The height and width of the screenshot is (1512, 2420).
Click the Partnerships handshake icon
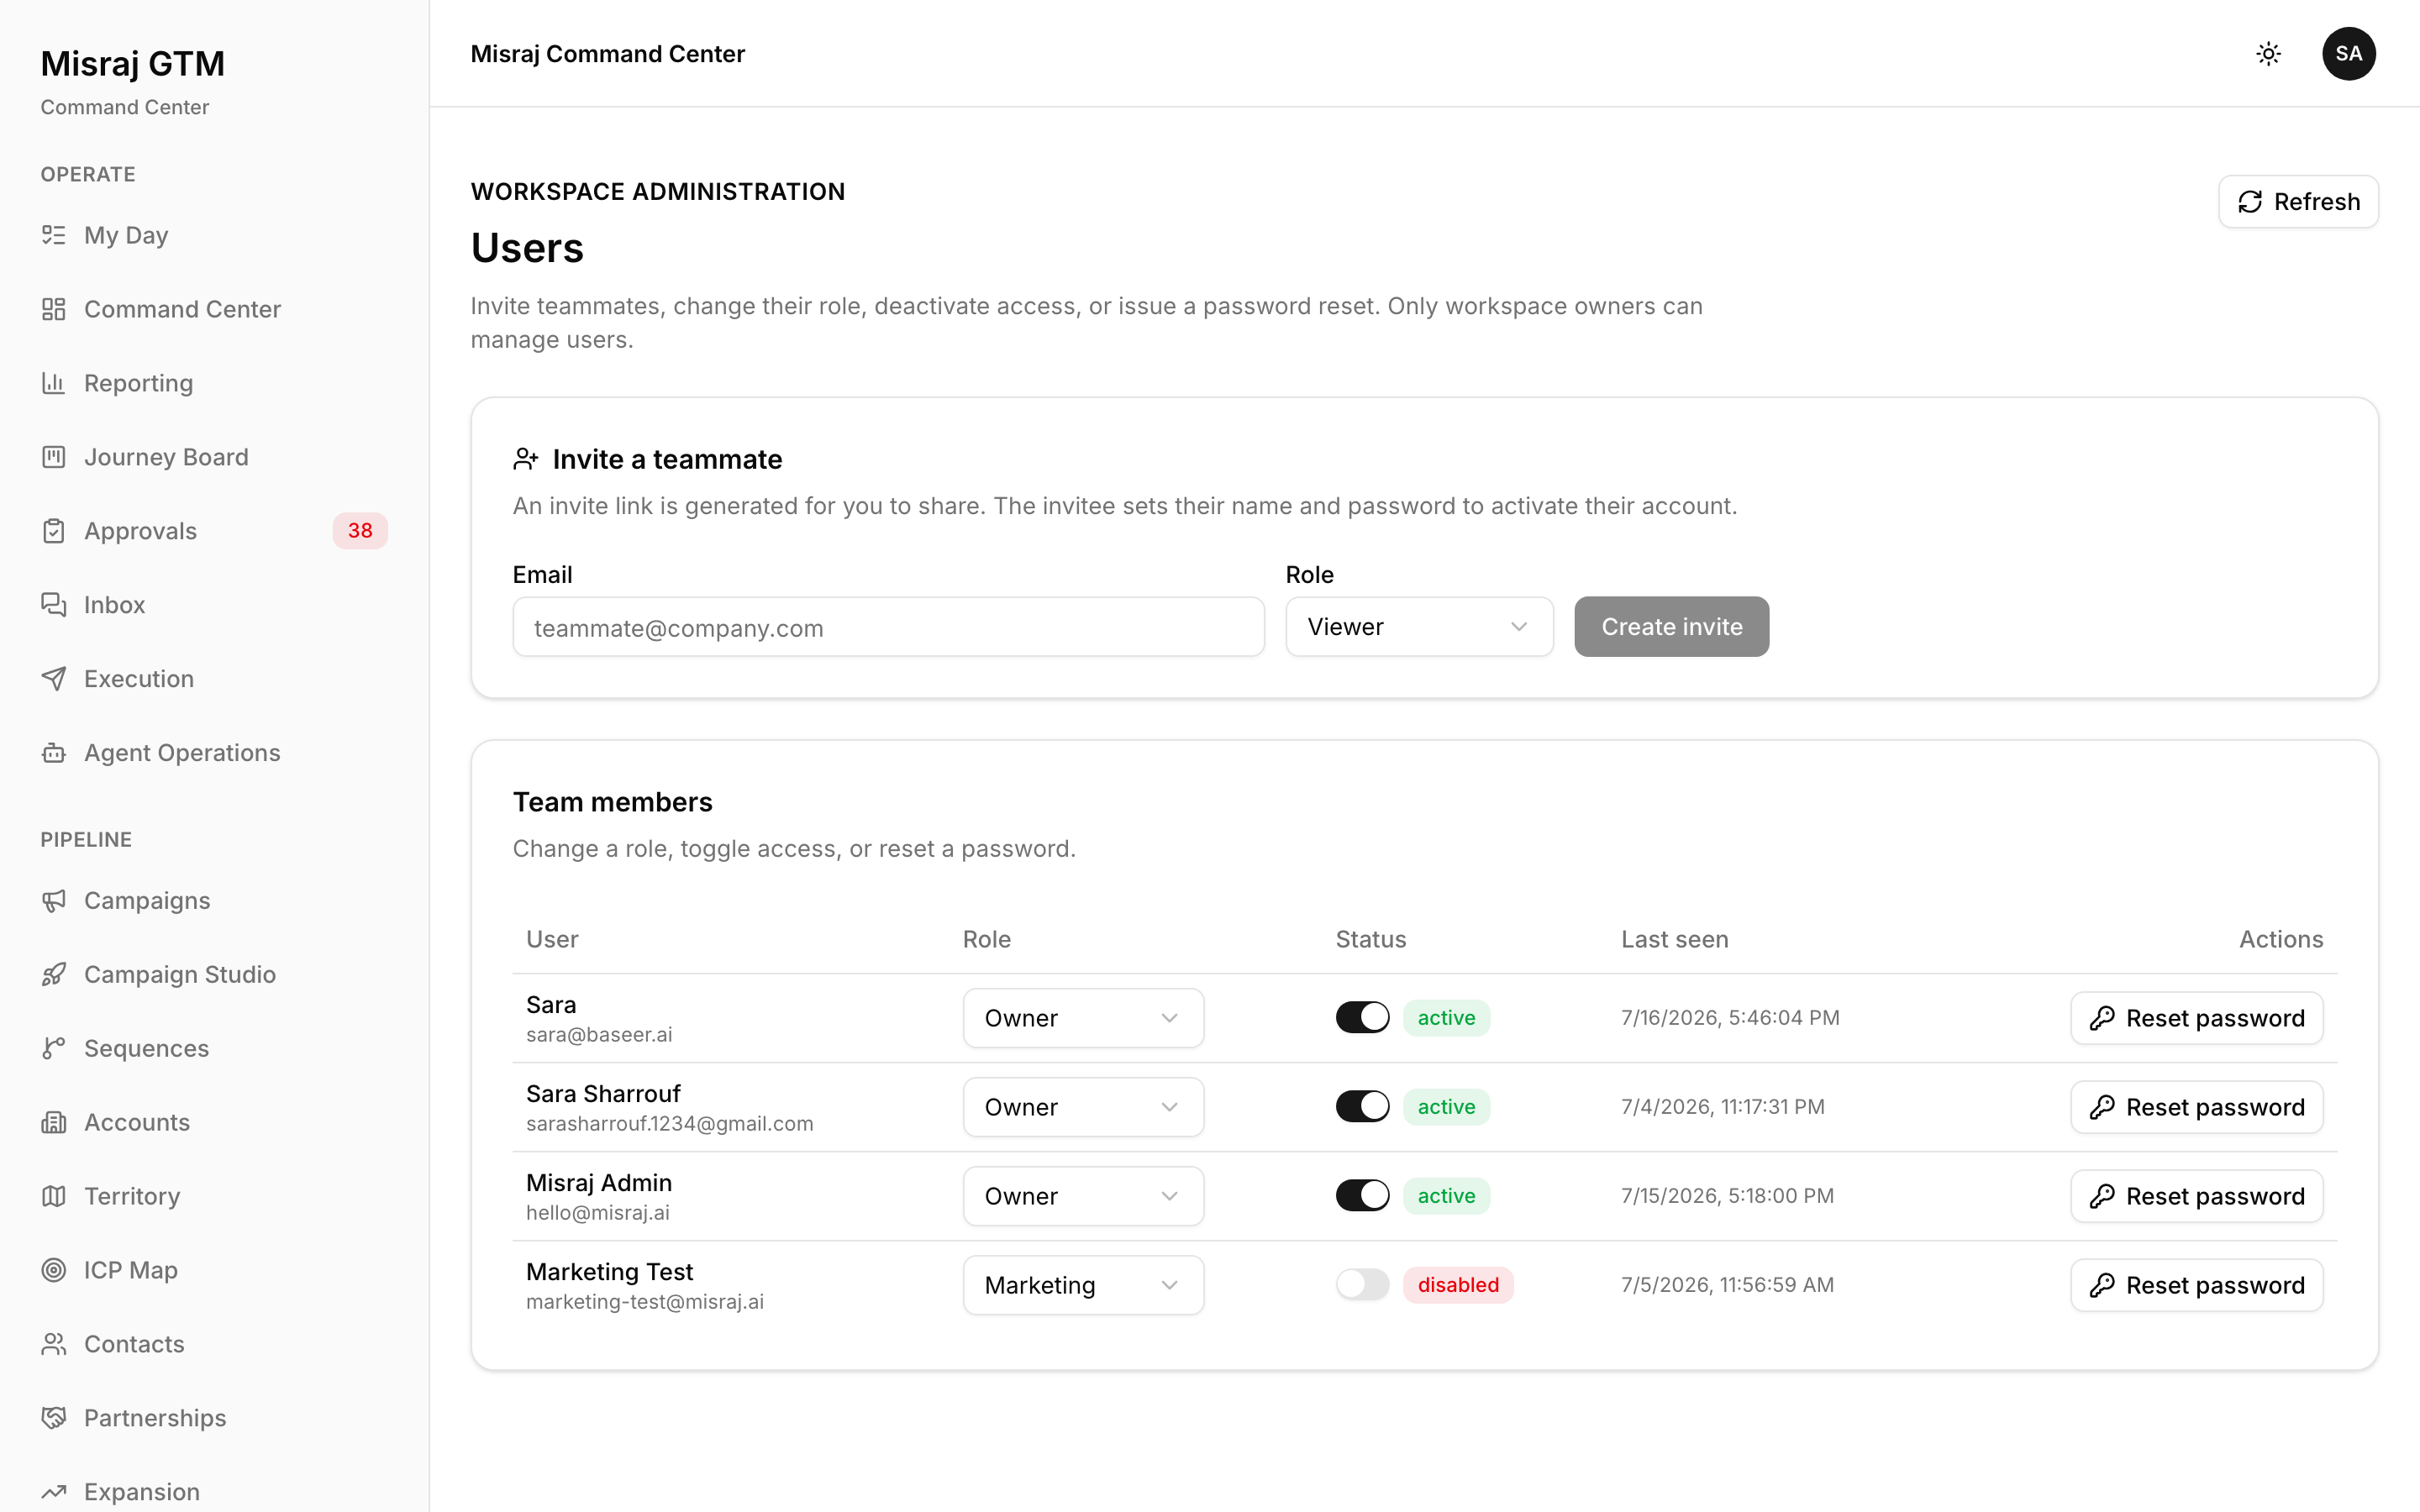click(54, 1419)
